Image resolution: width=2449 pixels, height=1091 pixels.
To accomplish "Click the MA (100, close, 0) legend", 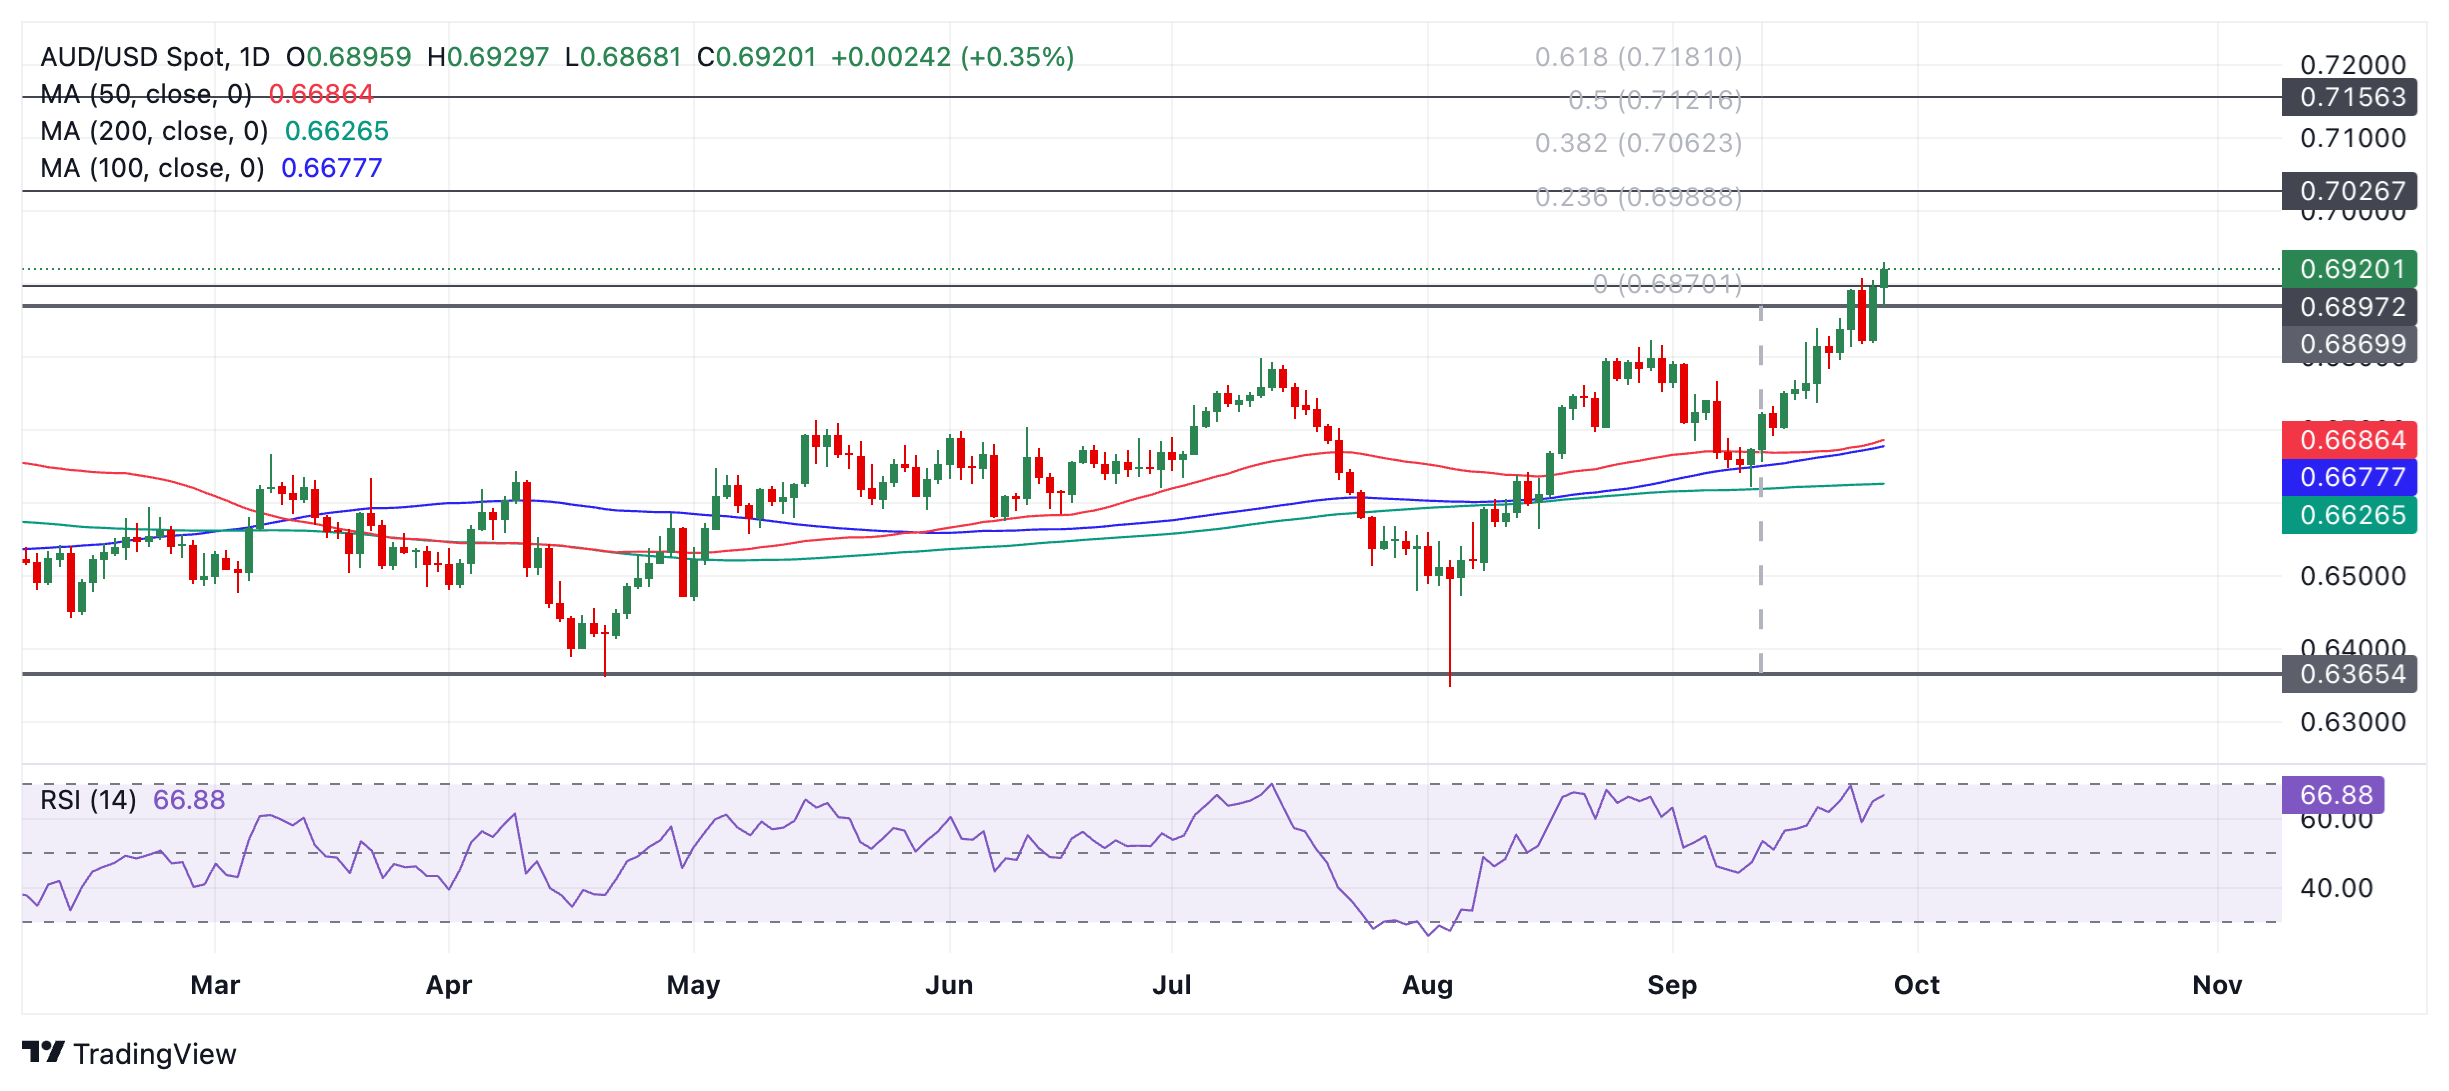I will pyautogui.click(x=152, y=168).
